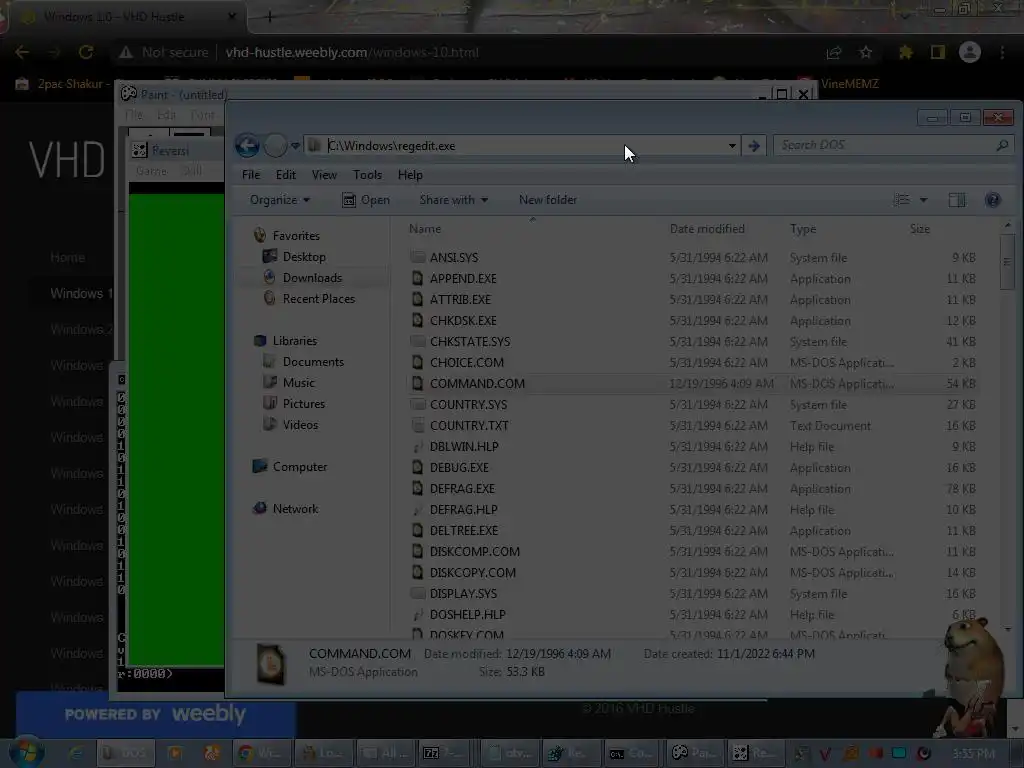Select the DISPLAY.SYS system file icon
1024x768 pixels.
coord(417,594)
